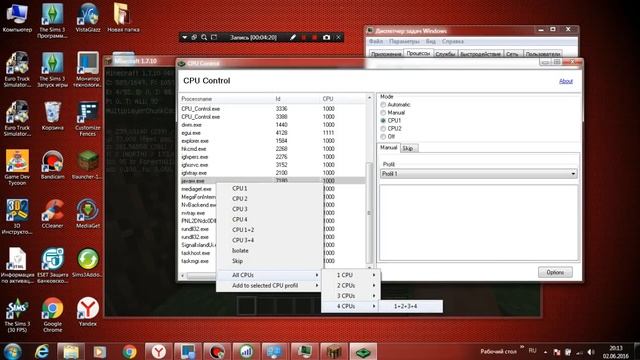The height and width of the screenshot is (360, 640).
Task: Open the ESET Защита банковско shortcut
Action: point(52,266)
